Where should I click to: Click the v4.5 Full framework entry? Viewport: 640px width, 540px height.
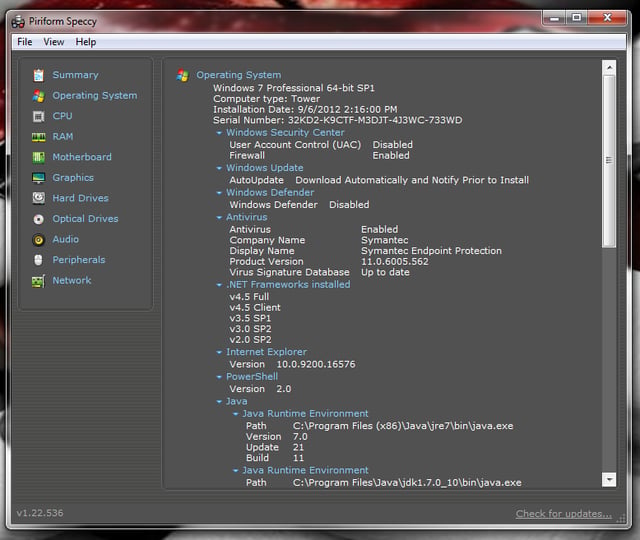tap(249, 297)
